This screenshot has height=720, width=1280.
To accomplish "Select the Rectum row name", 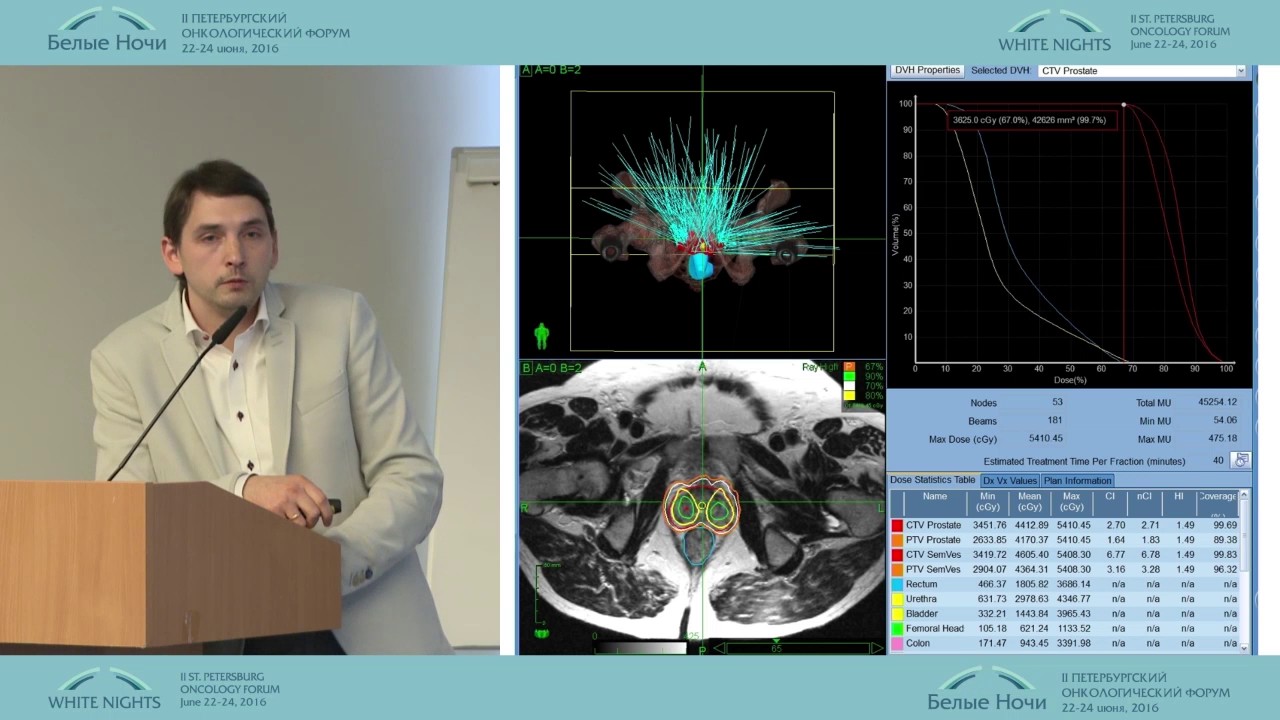I will 921,584.
